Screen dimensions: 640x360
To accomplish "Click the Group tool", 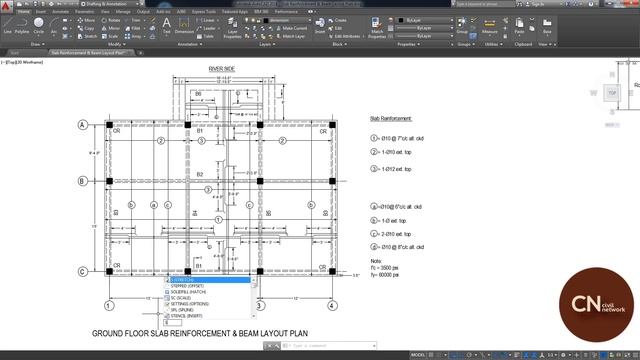I will point(462,25).
